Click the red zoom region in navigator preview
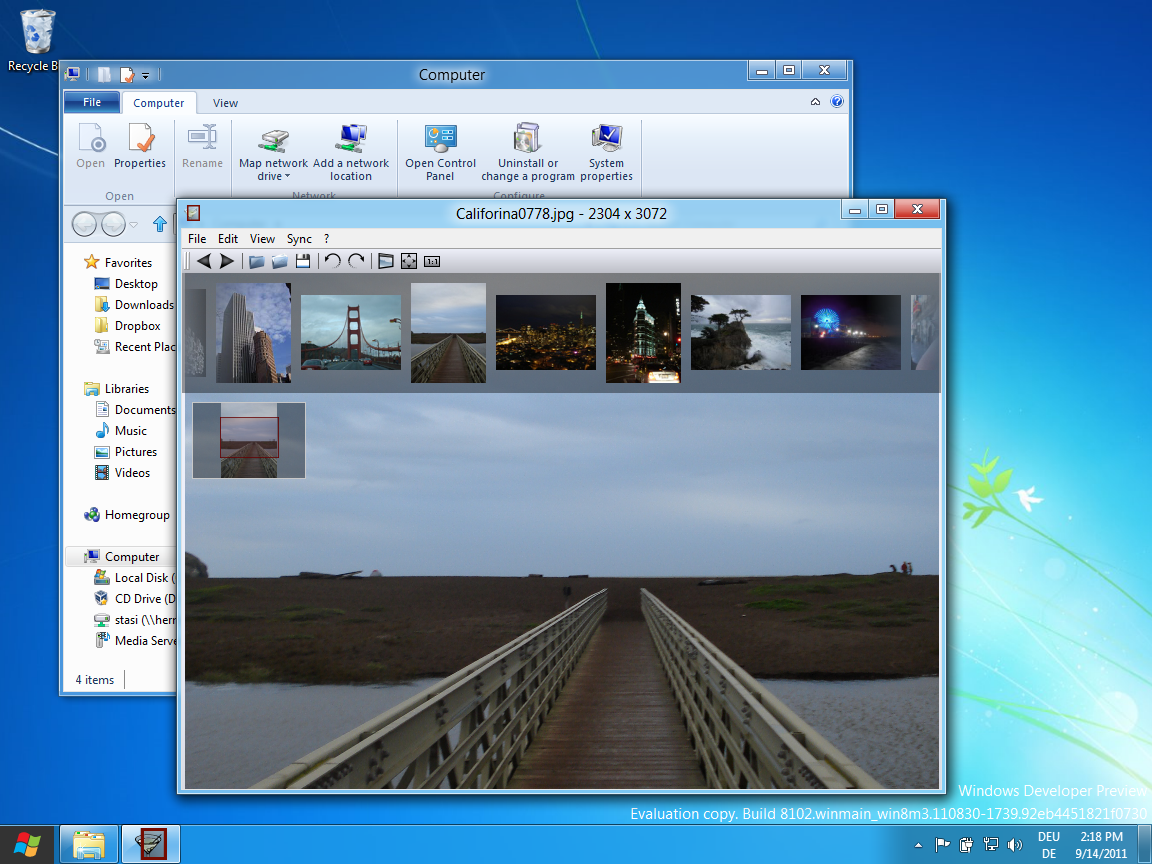This screenshot has width=1152, height=864. tap(249, 437)
